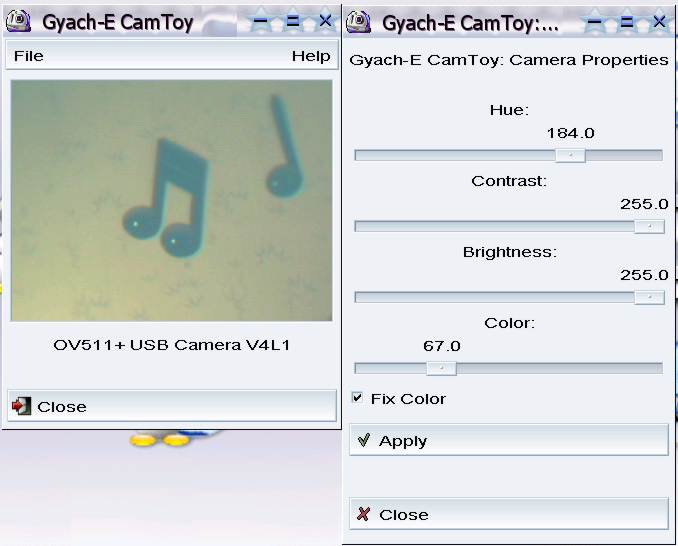Open the Help menu
Image resolution: width=678 pixels, height=546 pixels.
pos(310,56)
